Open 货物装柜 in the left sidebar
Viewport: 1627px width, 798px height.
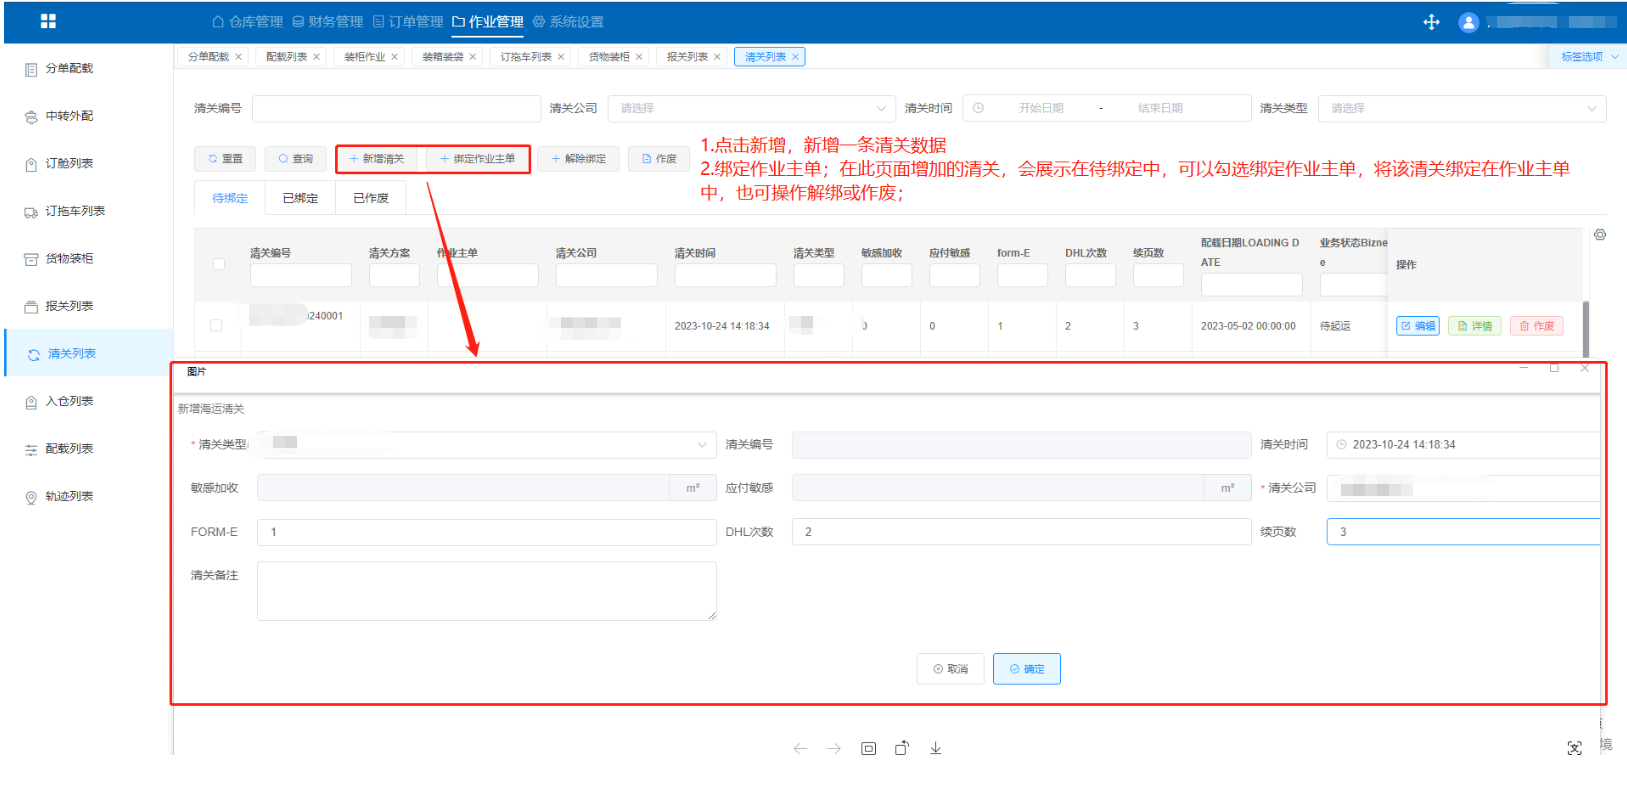click(x=69, y=259)
